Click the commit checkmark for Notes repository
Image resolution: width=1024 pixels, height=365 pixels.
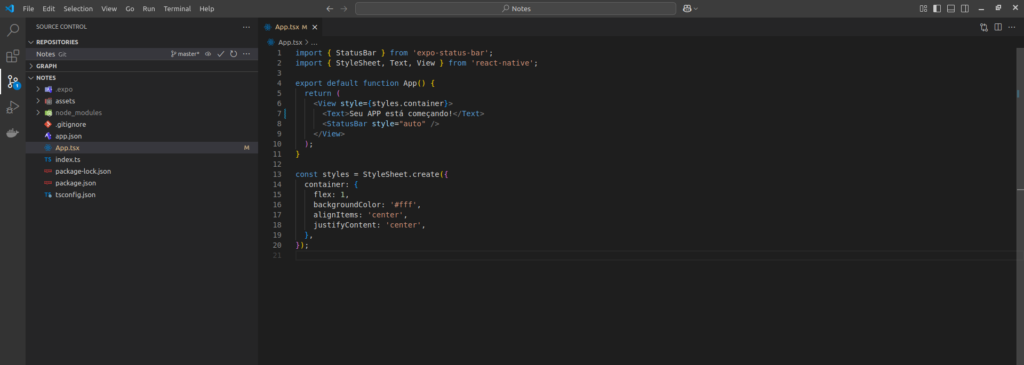221,54
